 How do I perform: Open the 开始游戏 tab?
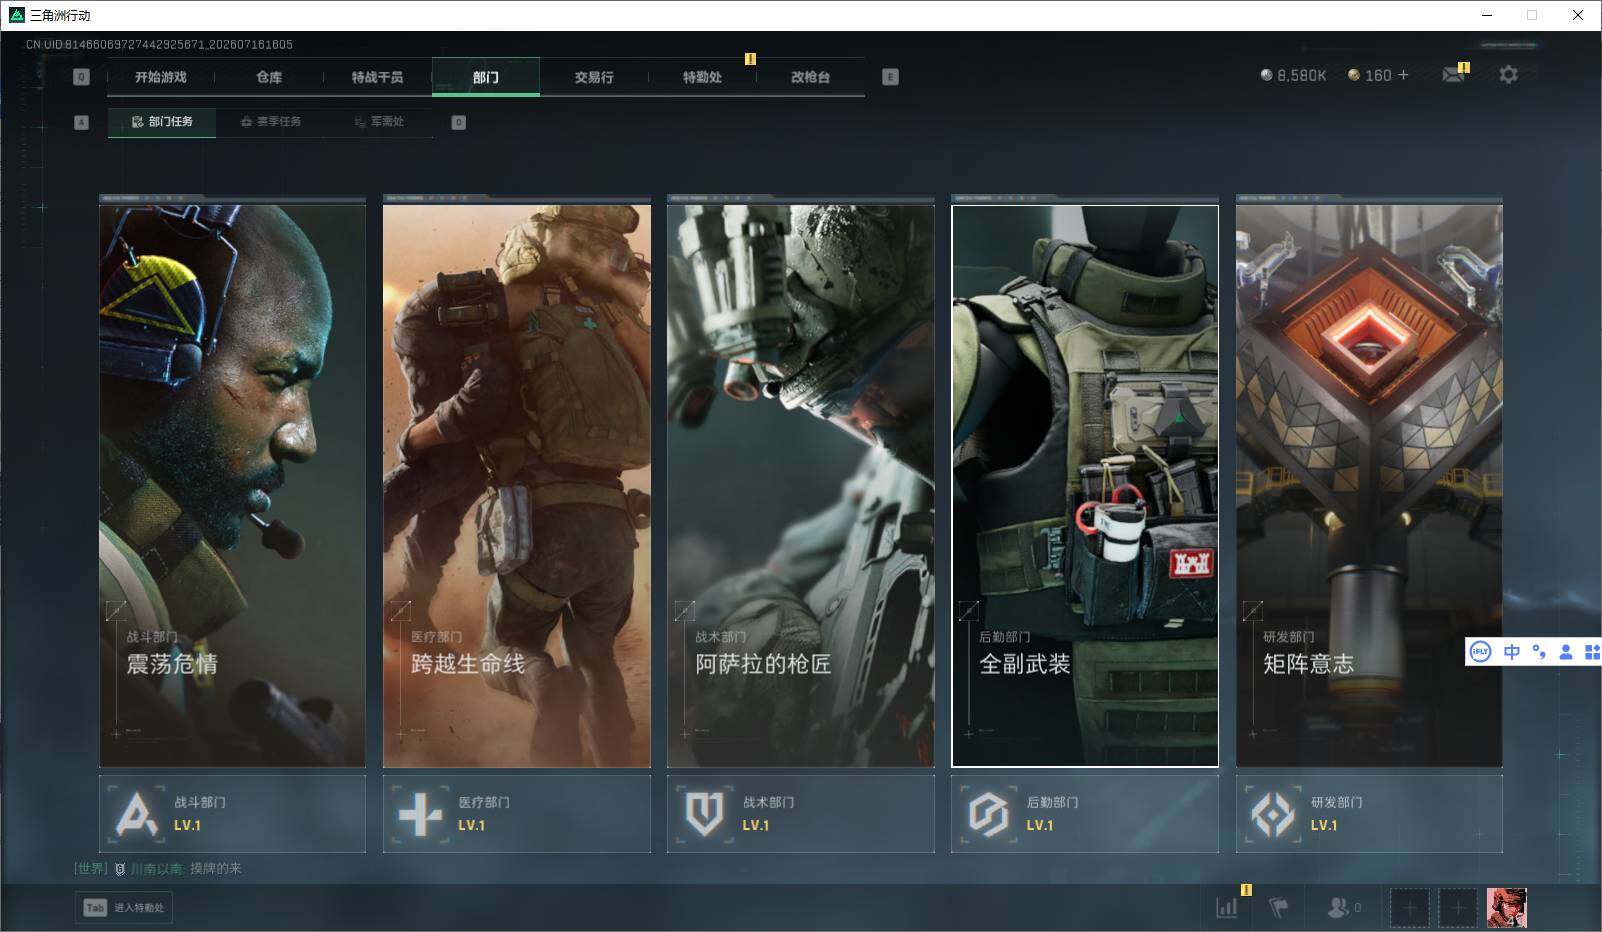click(x=161, y=77)
